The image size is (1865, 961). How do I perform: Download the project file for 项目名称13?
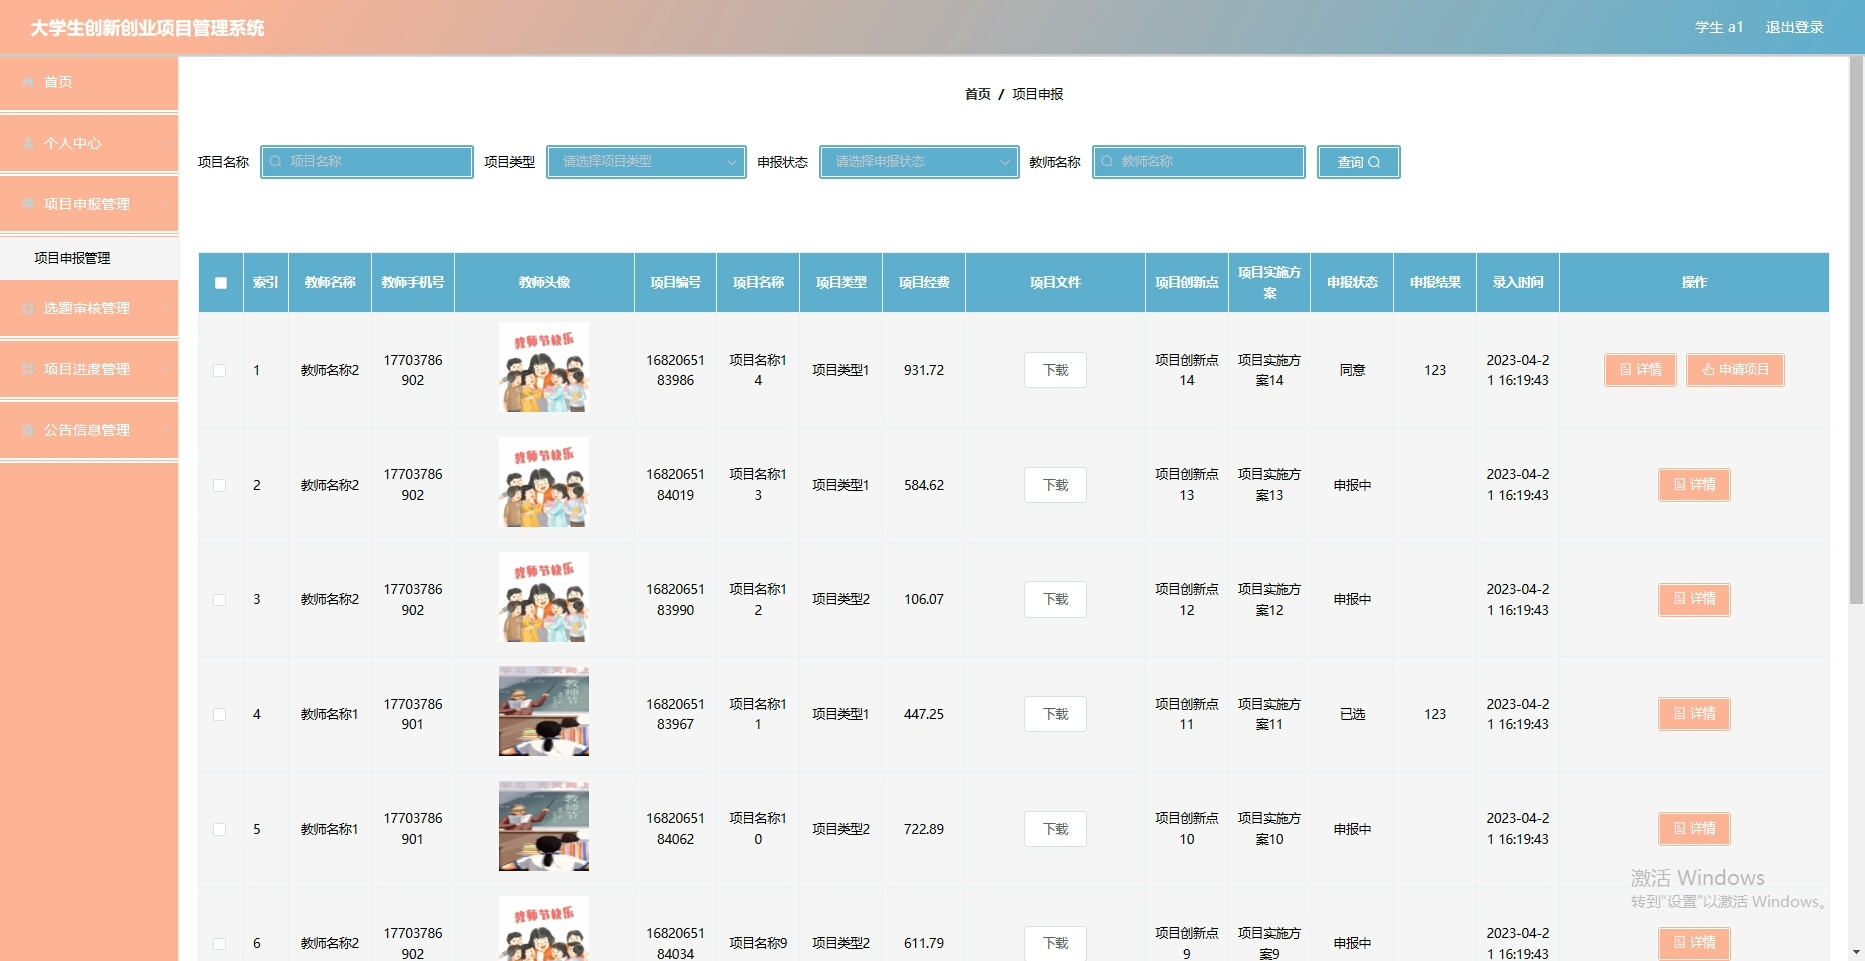coord(1055,485)
